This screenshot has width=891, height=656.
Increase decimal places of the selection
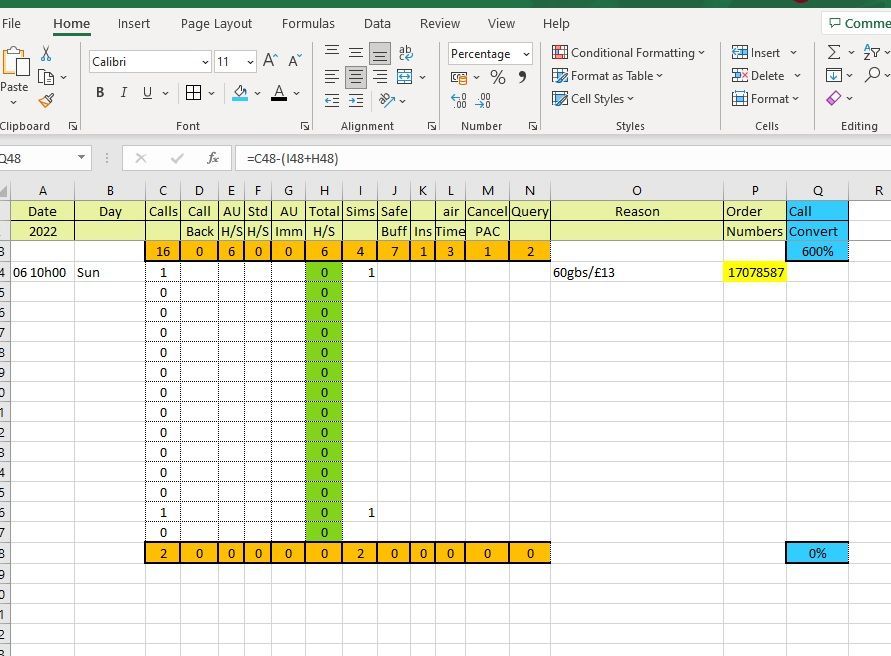point(457,99)
